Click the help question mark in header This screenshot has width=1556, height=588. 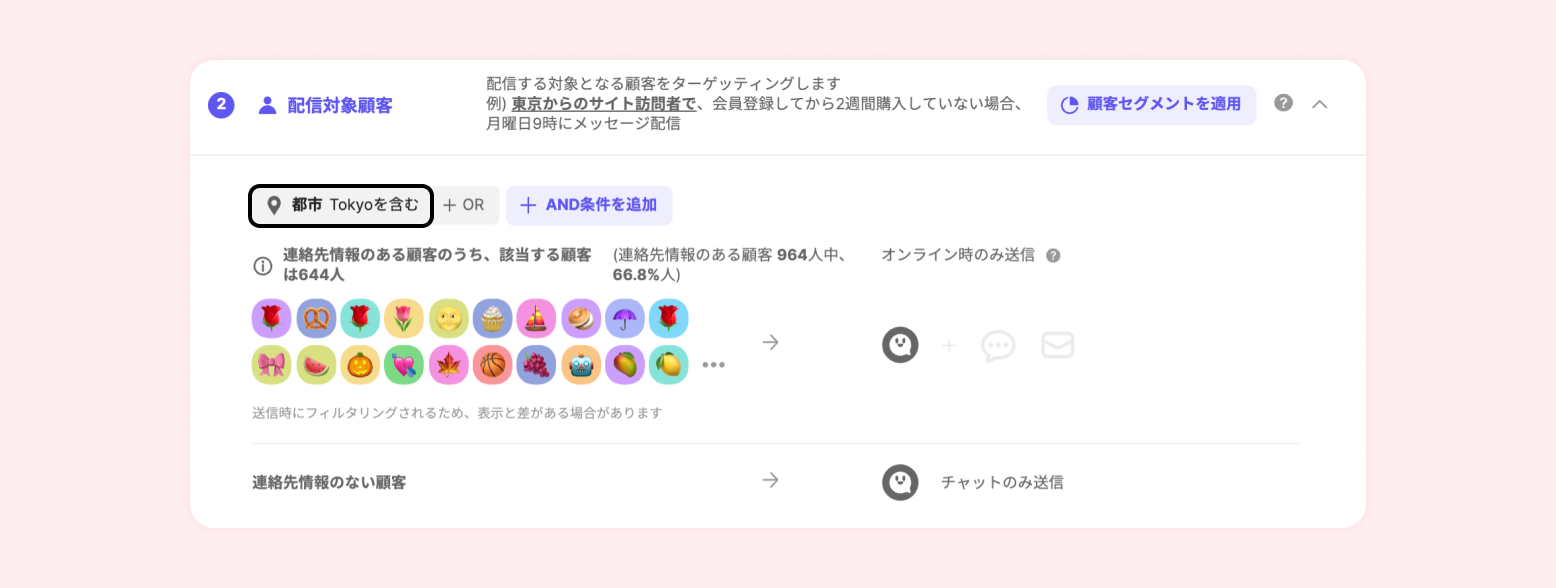coord(1284,103)
